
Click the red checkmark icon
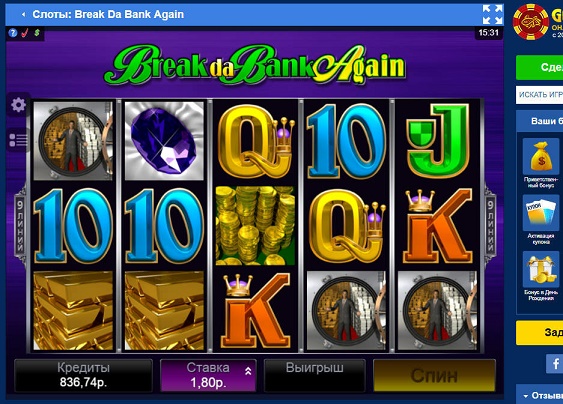tap(25, 33)
